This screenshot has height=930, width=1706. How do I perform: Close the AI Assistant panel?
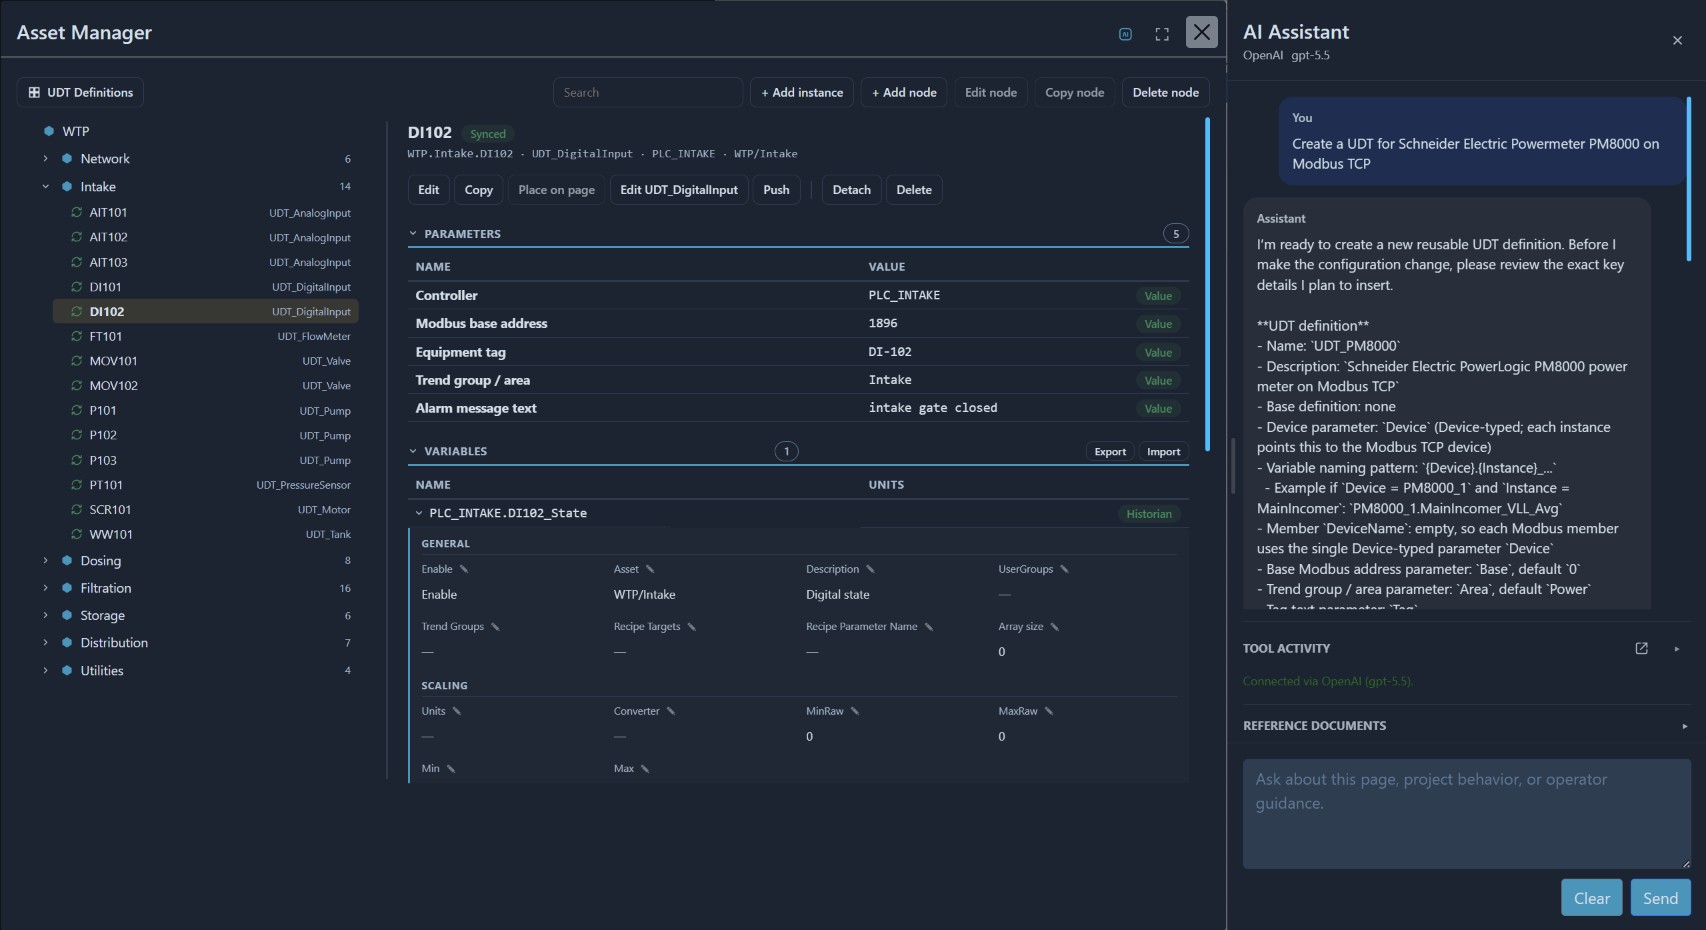point(1677,41)
